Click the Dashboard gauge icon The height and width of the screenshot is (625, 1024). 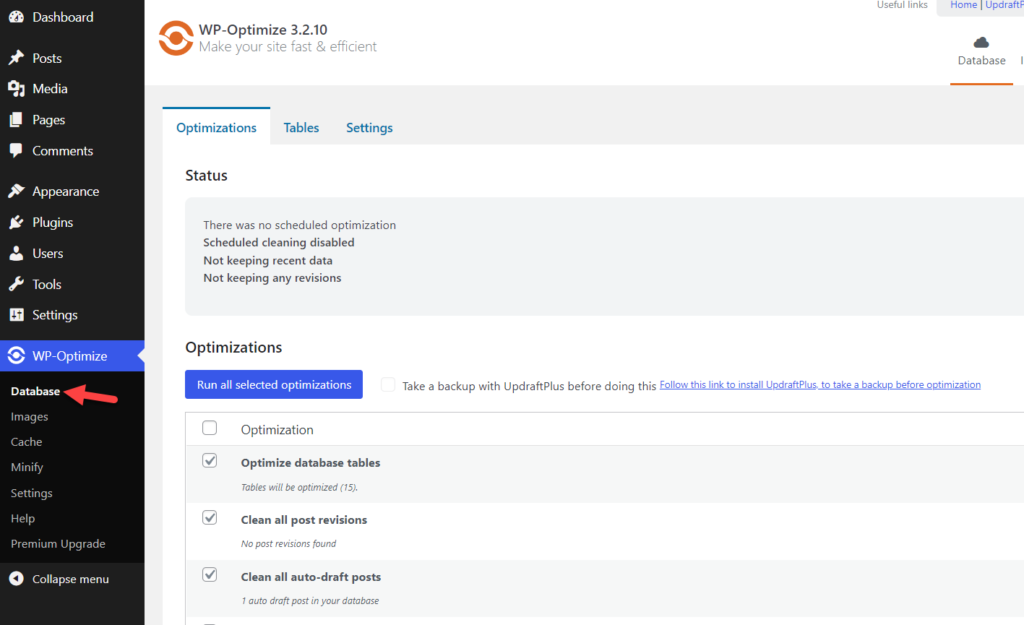(x=16, y=17)
